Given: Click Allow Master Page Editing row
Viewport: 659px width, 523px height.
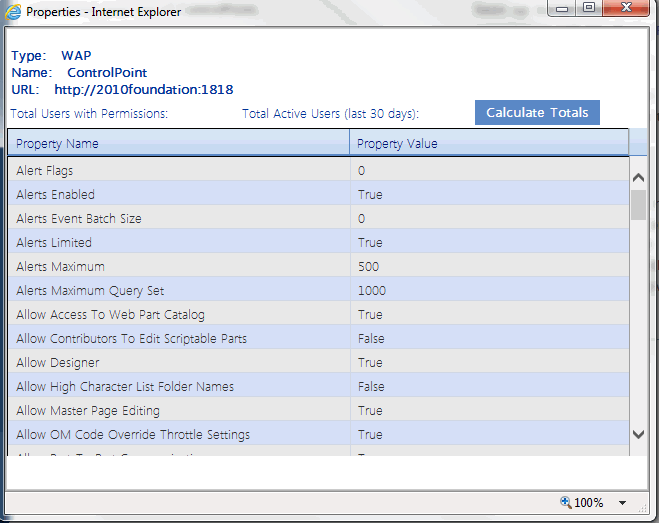Looking at the screenshot, I should pyautogui.click(x=318, y=410).
